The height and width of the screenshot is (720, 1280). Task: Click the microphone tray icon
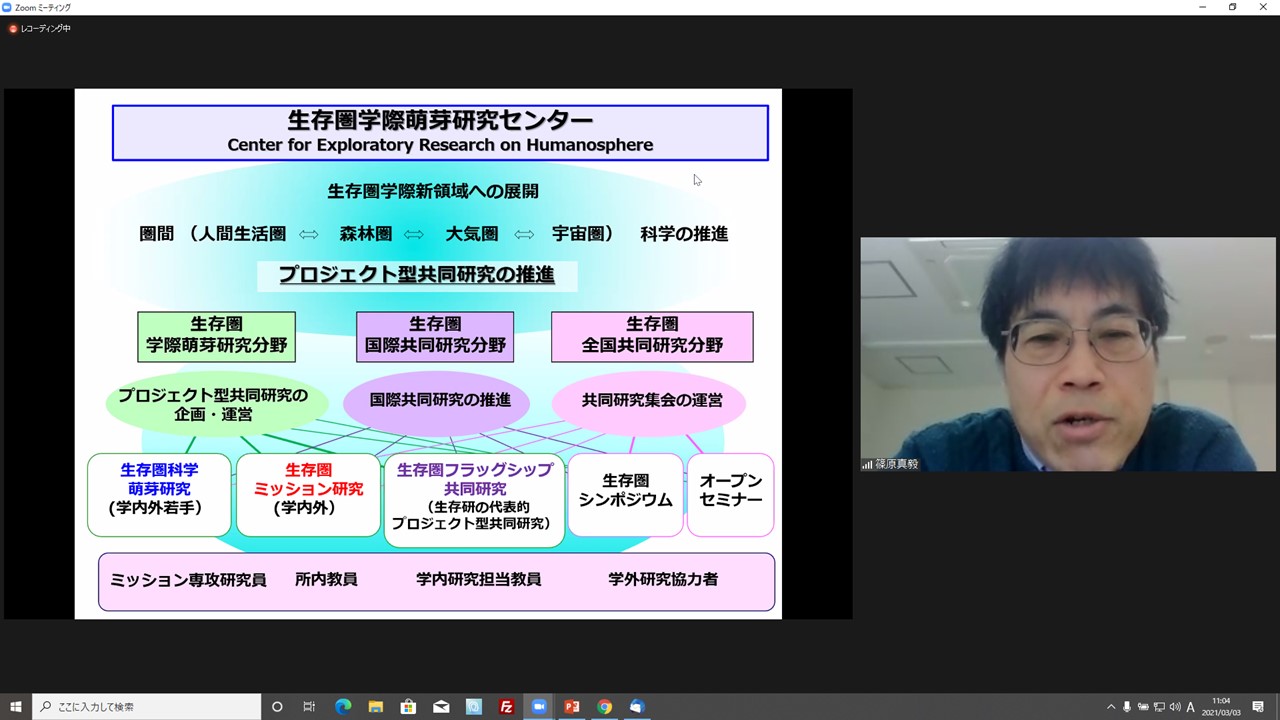[x=1127, y=706]
